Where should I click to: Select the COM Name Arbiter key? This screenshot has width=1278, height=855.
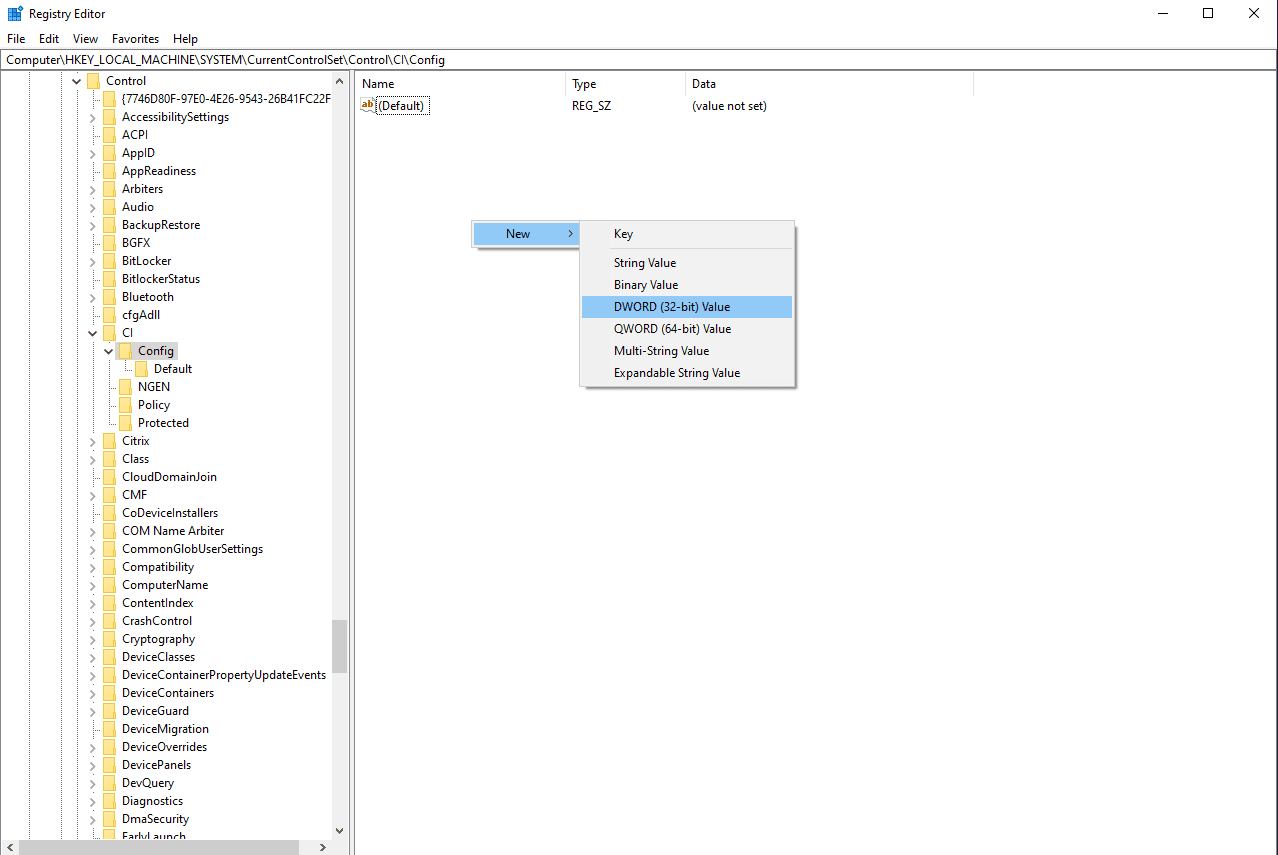tap(173, 531)
